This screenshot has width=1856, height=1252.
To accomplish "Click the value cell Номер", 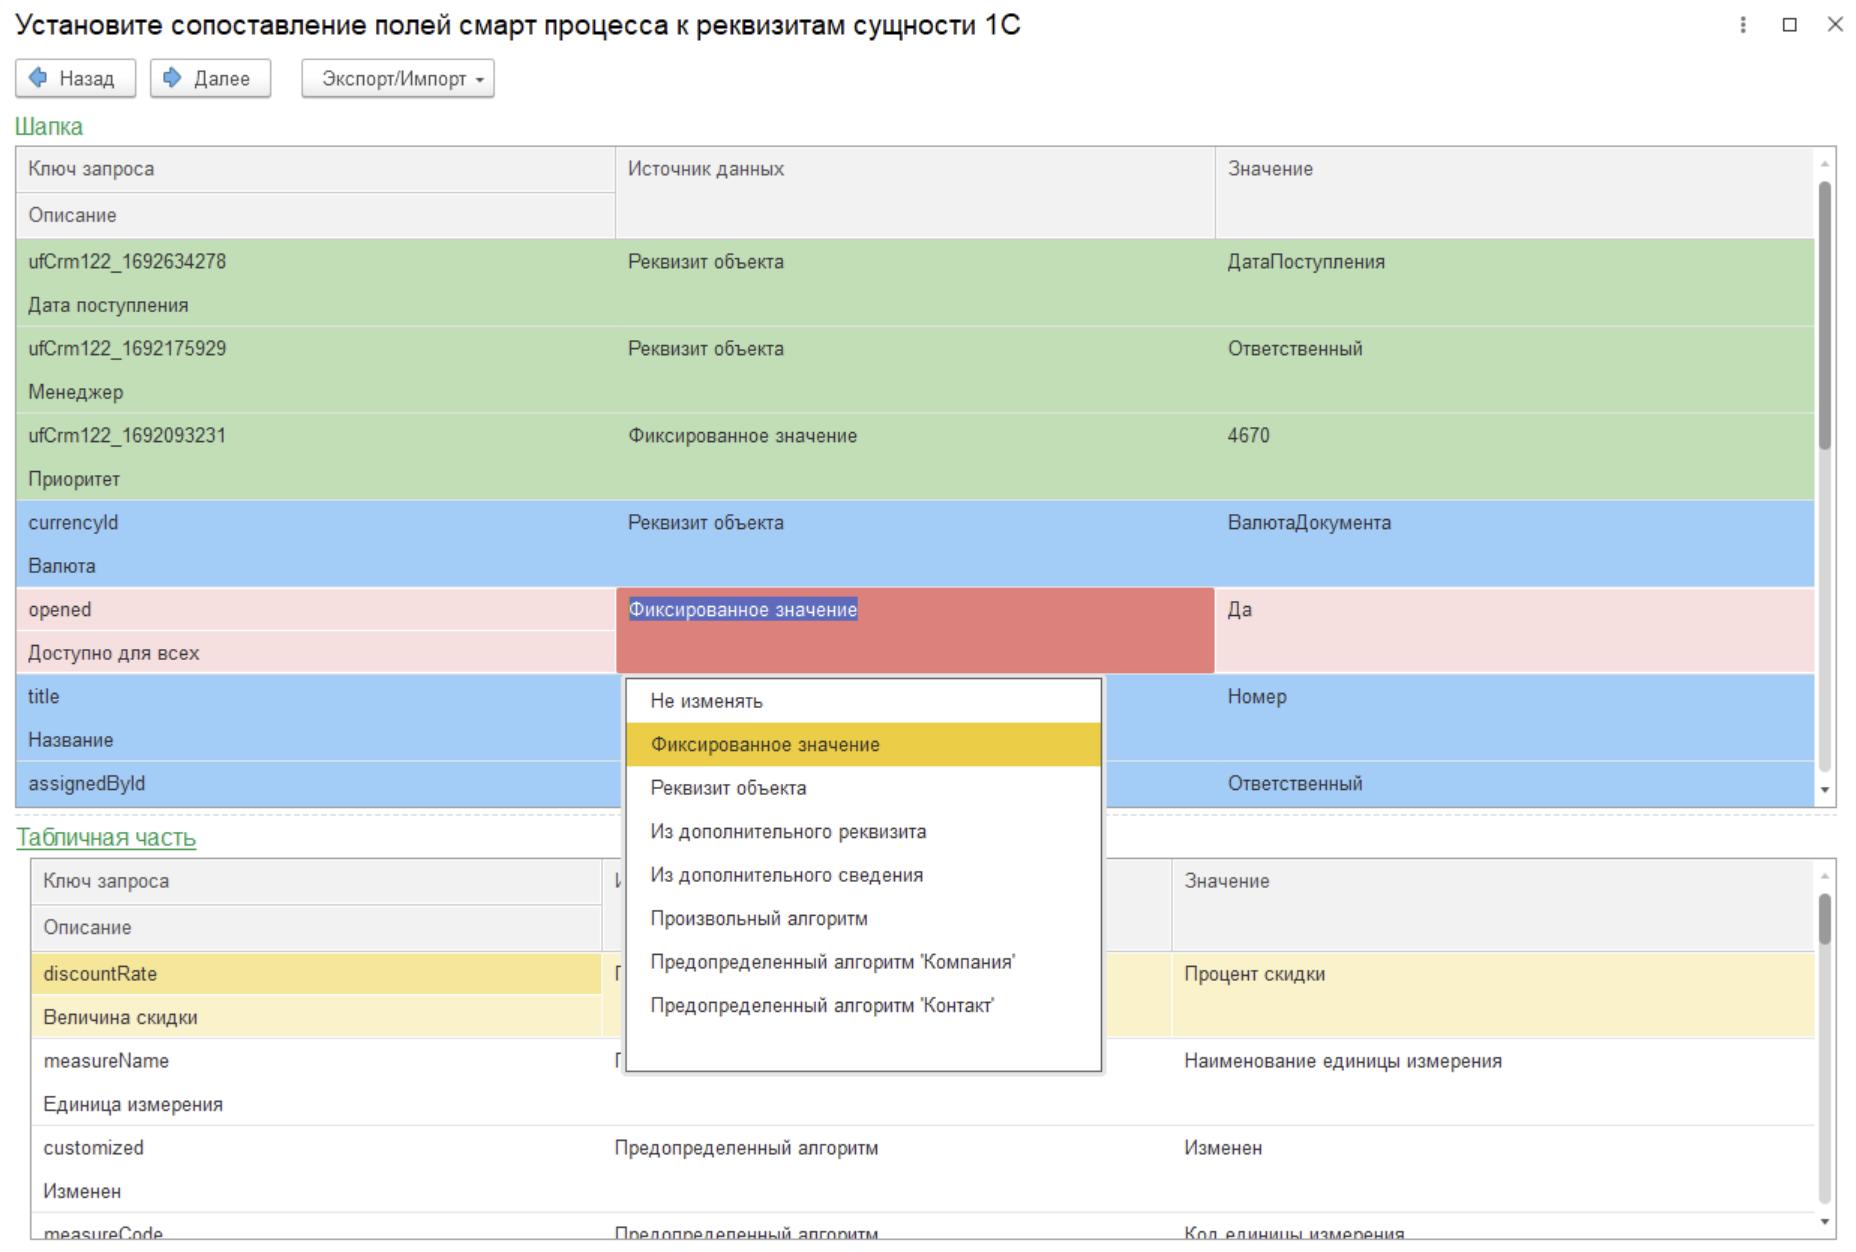I will (x=1514, y=718).
